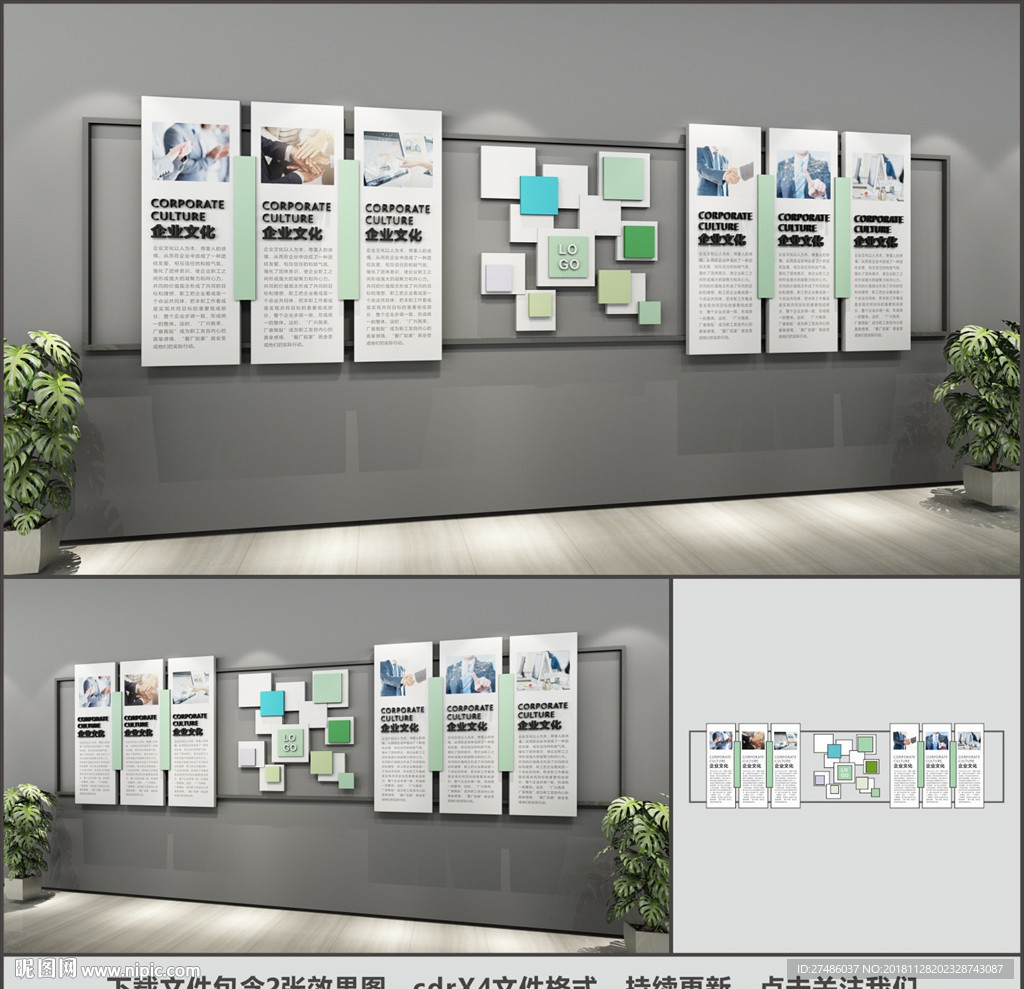The image size is (1024, 989).
Task: Select the cyan square in the bottom-left render
Action: tap(272, 703)
